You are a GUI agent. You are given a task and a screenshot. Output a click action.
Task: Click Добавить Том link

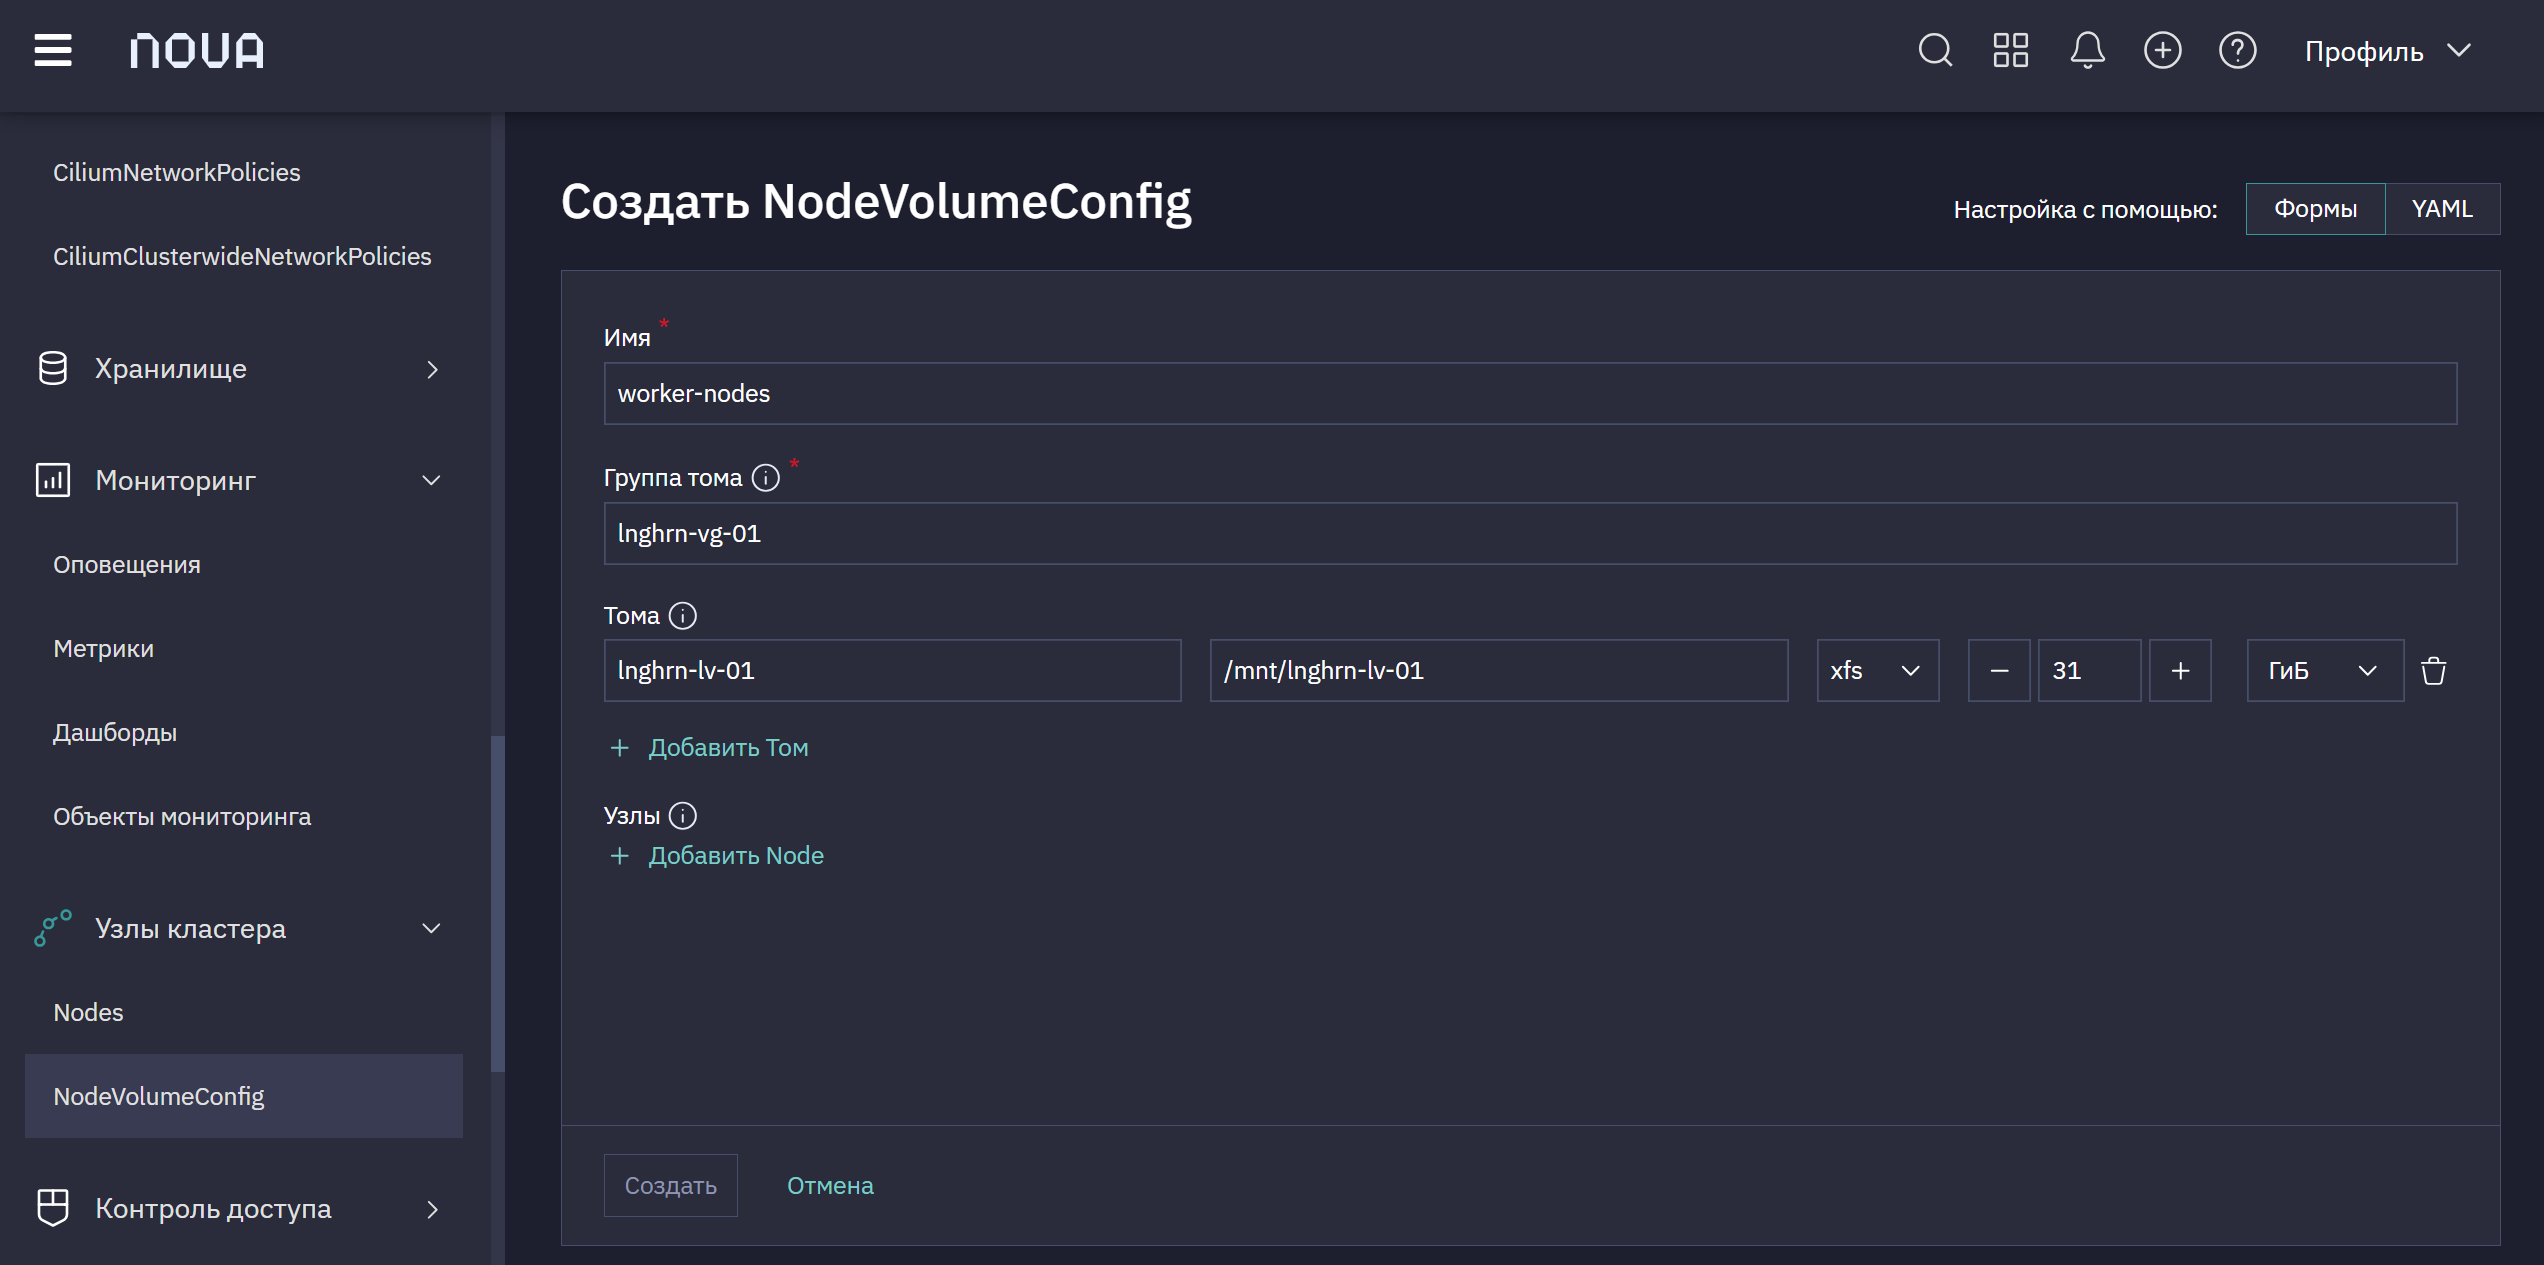[728, 748]
